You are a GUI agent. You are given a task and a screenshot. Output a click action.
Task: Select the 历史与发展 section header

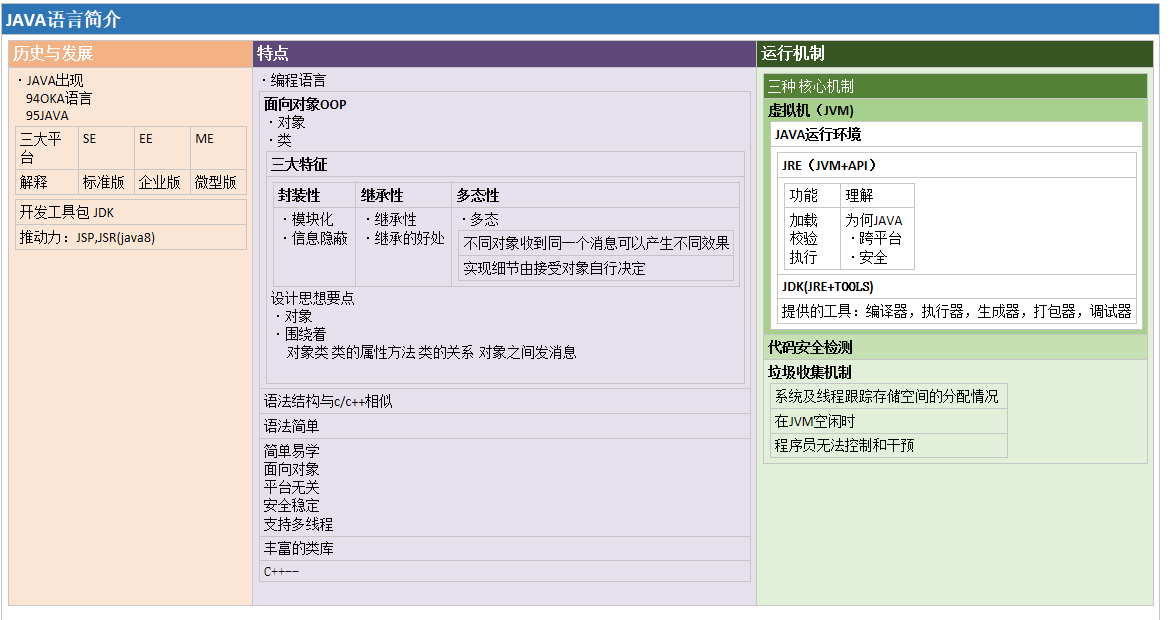[x=130, y=54]
